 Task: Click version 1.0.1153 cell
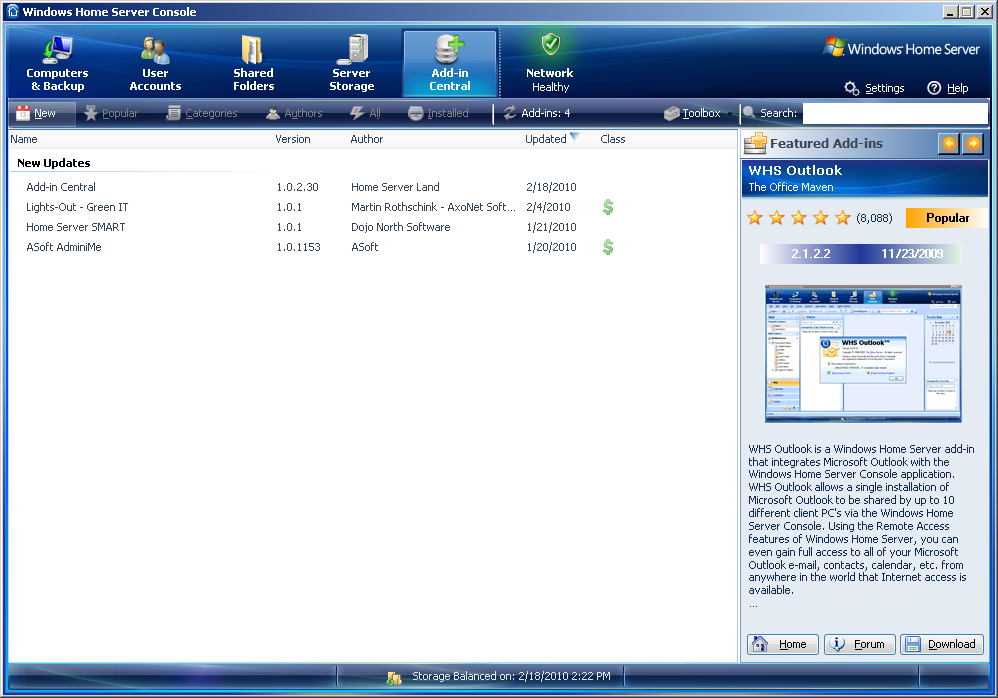point(299,247)
